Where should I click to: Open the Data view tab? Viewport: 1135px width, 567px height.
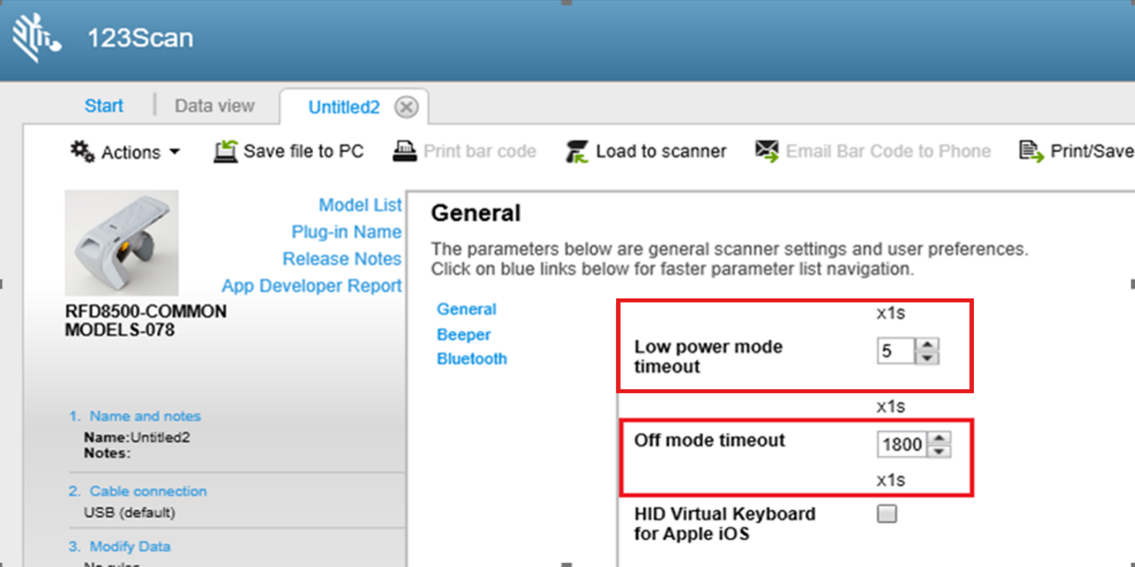(214, 106)
